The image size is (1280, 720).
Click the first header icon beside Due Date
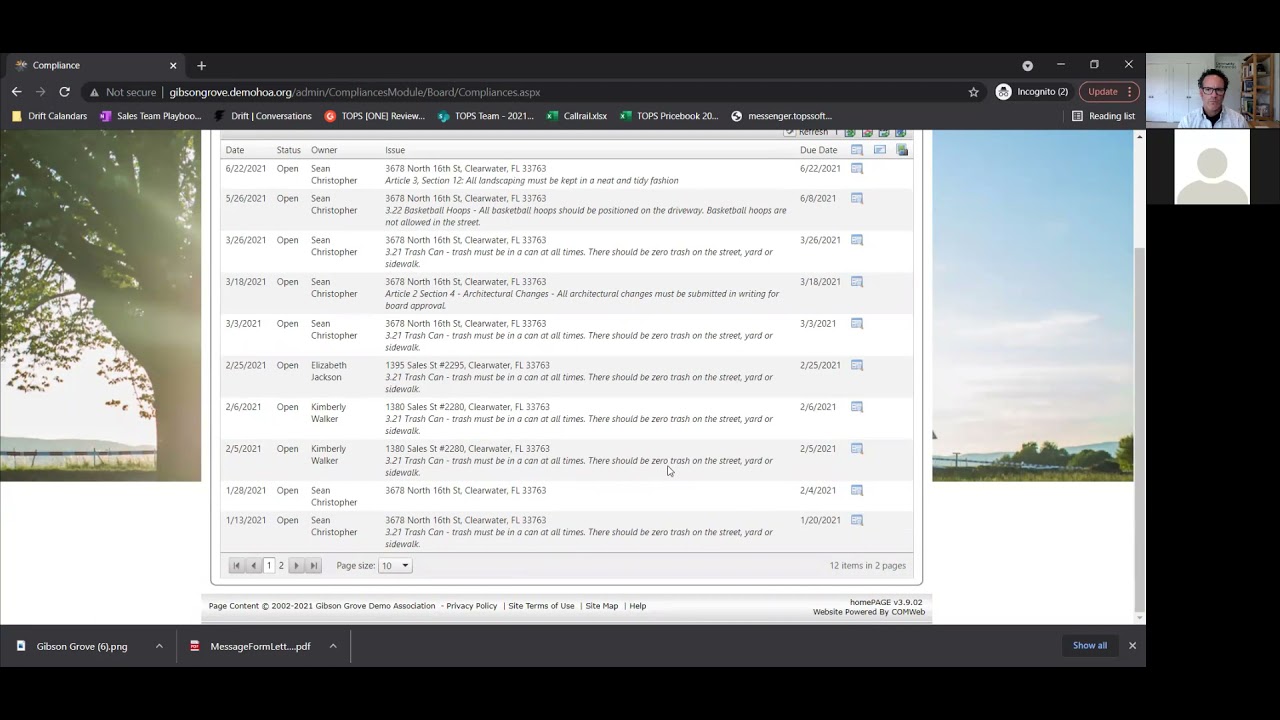pos(857,150)
